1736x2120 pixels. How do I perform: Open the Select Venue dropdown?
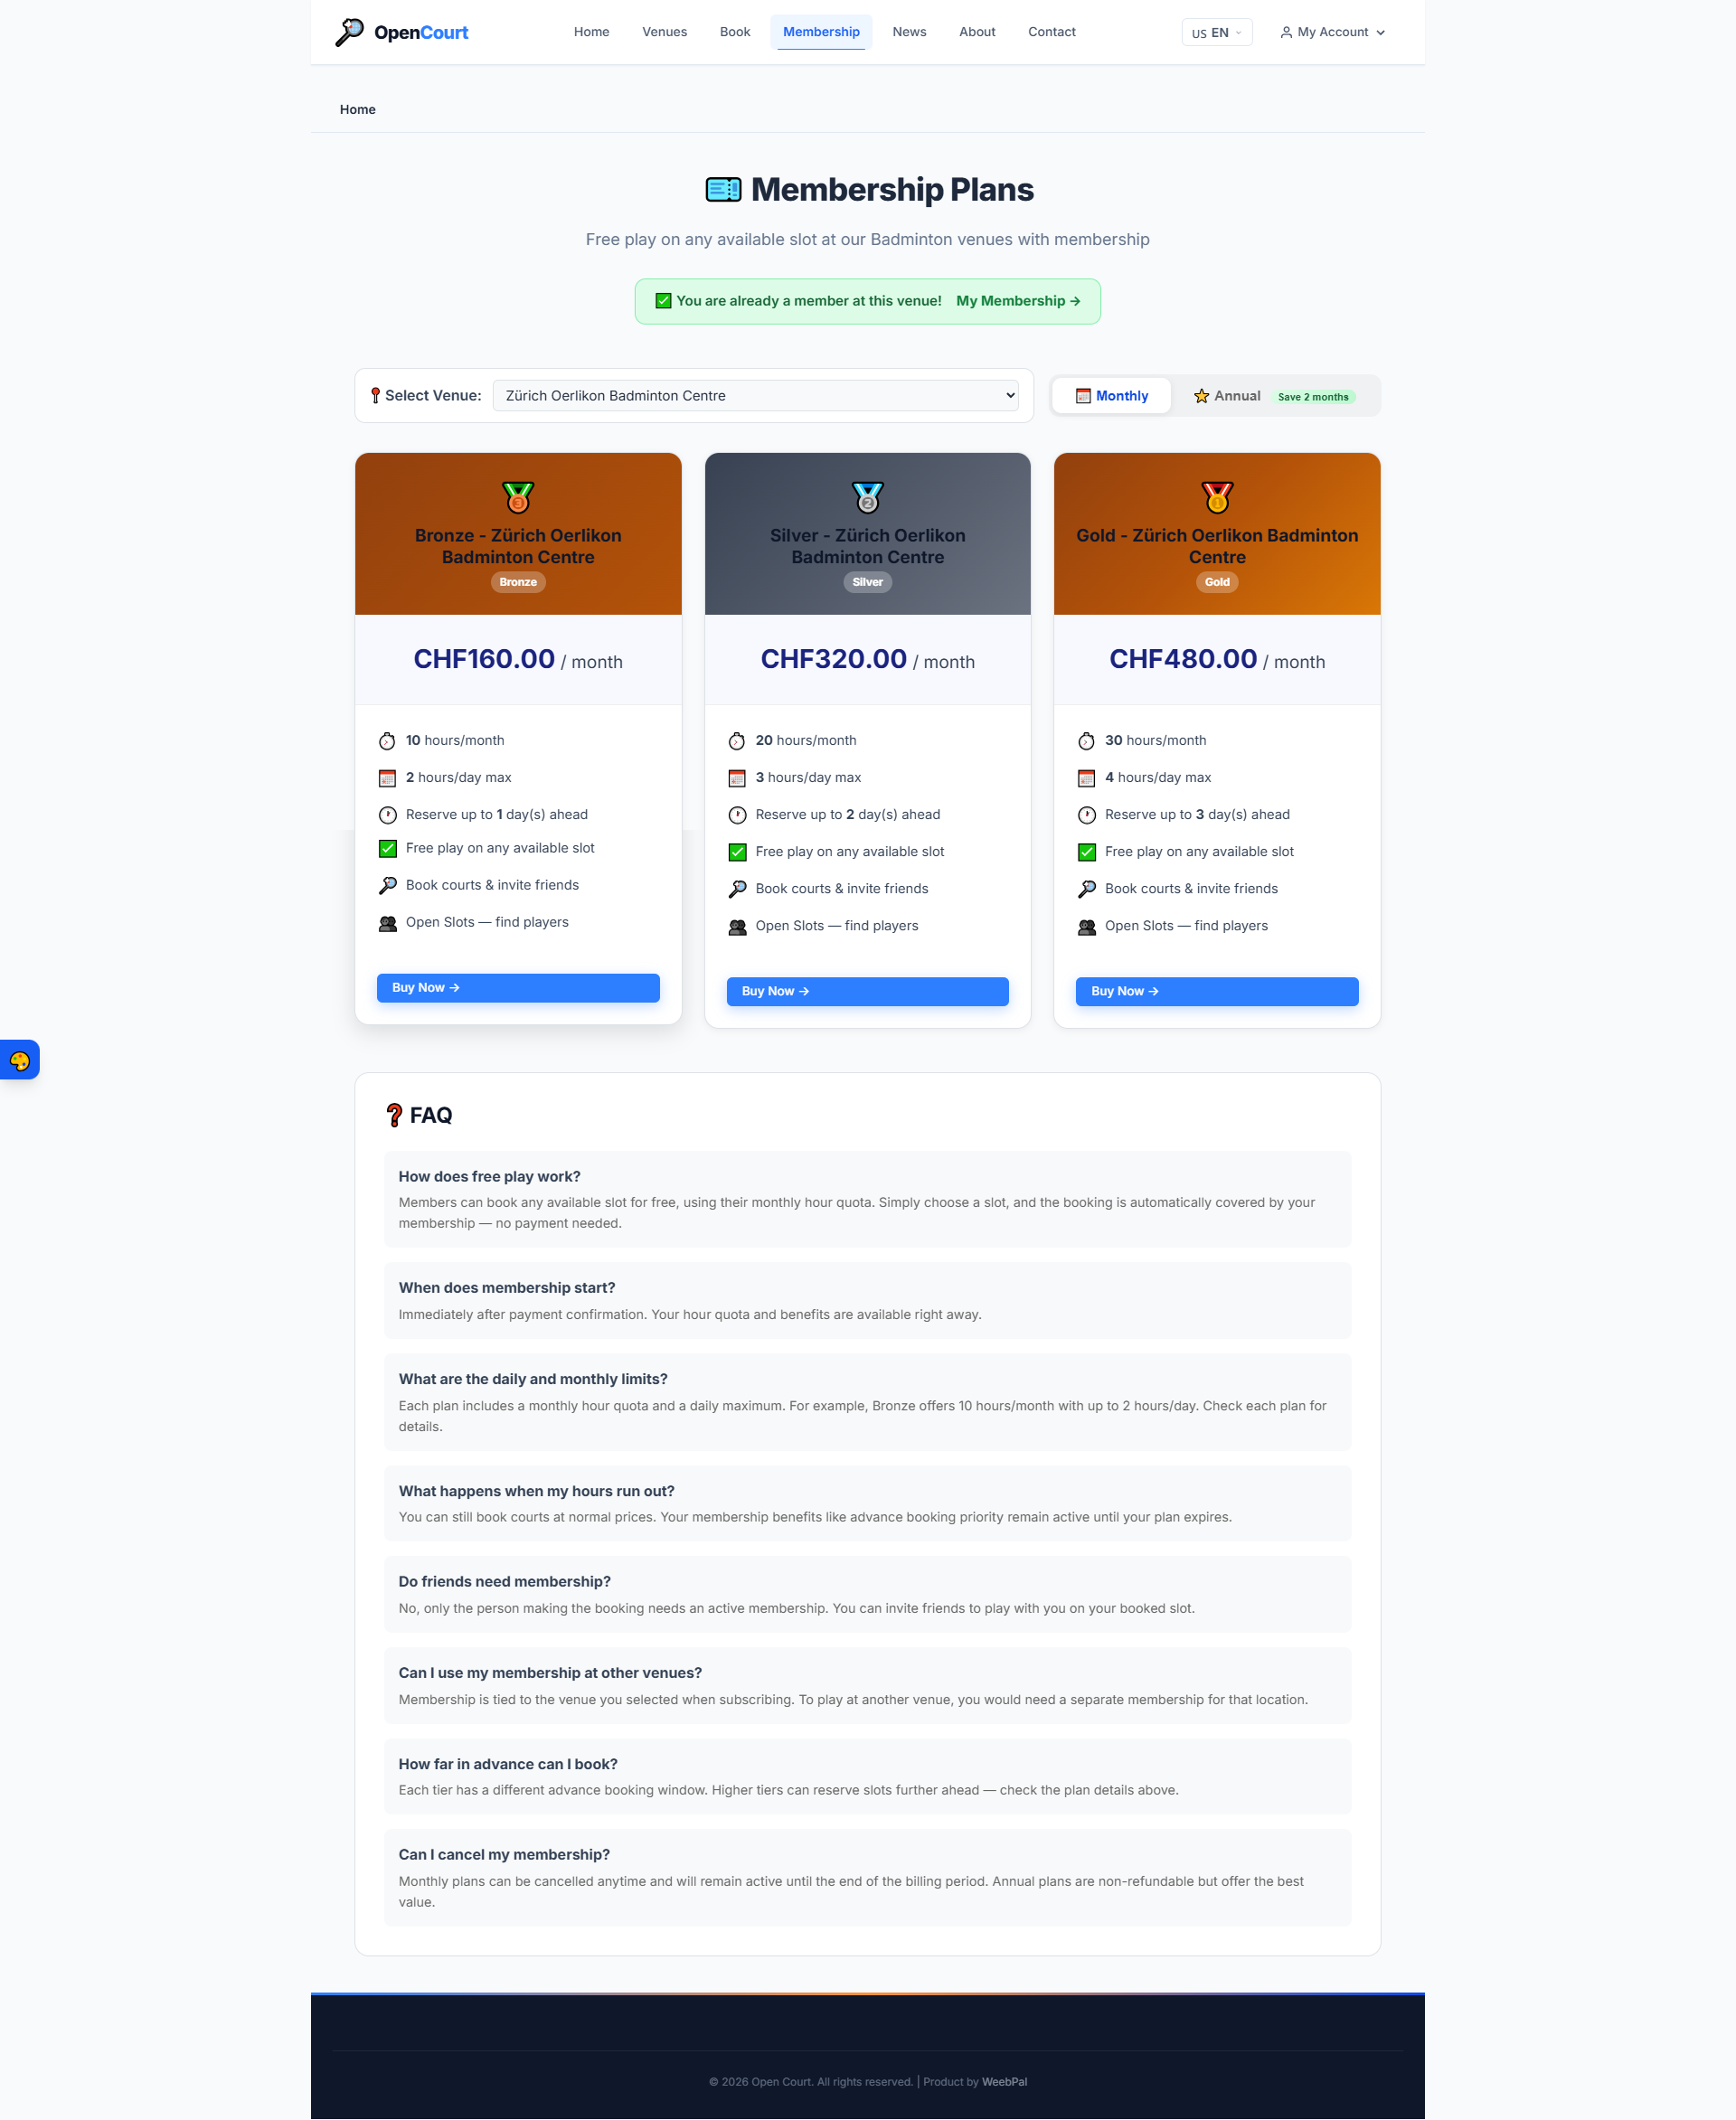click(x=755, y=396)
